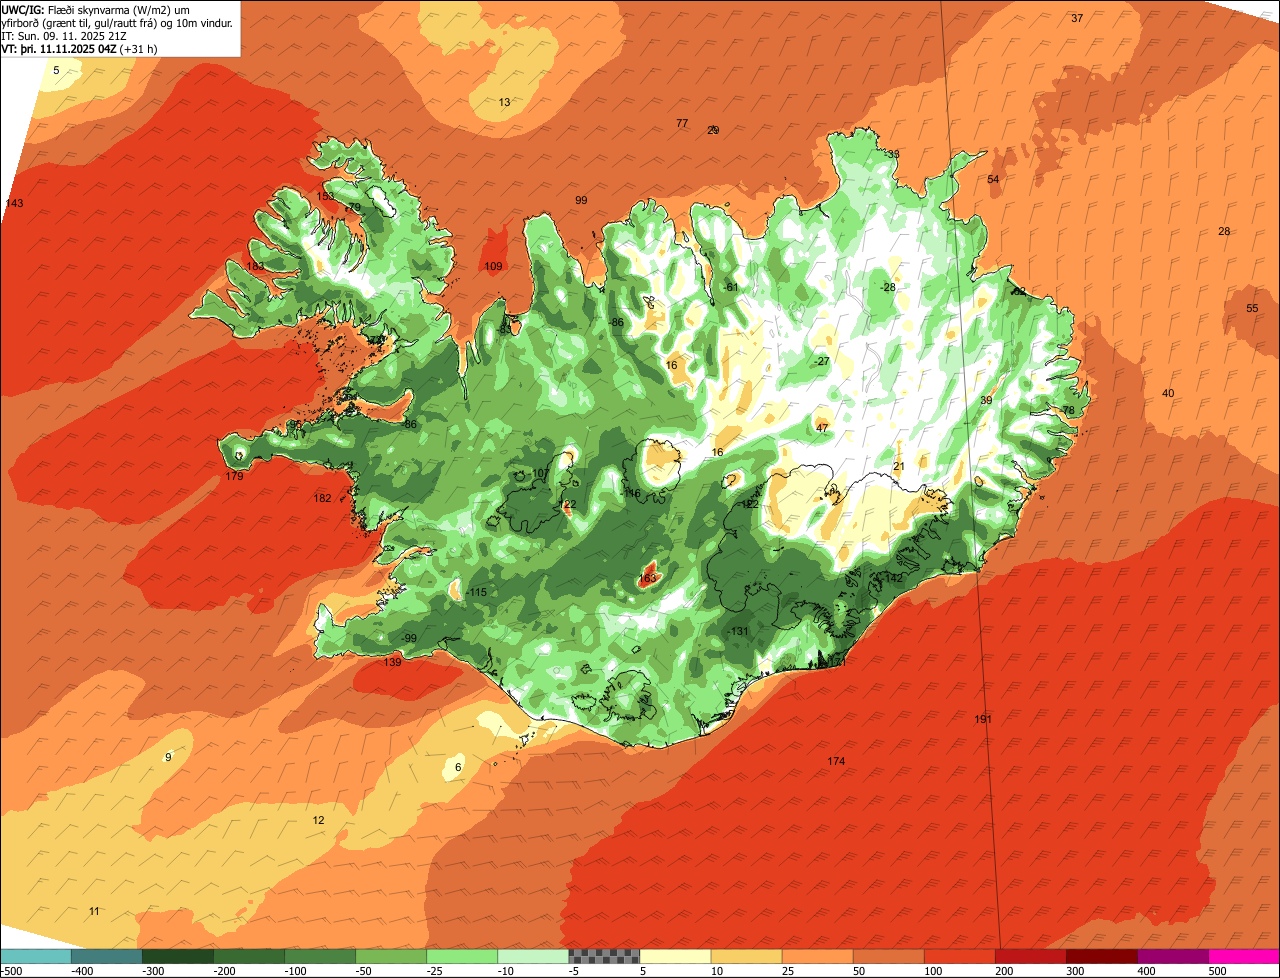Click the title line 'UWC/IG: Flæði skynvarma (W/m2) um'

[96, 9]
